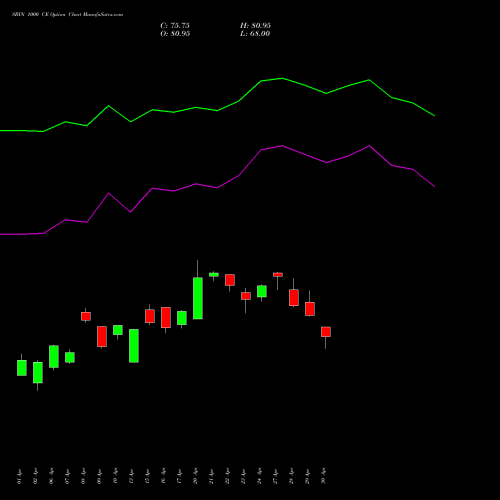500x500 pixels.
Task: Select the '01 Apr' date label
Action: [19, 476]
